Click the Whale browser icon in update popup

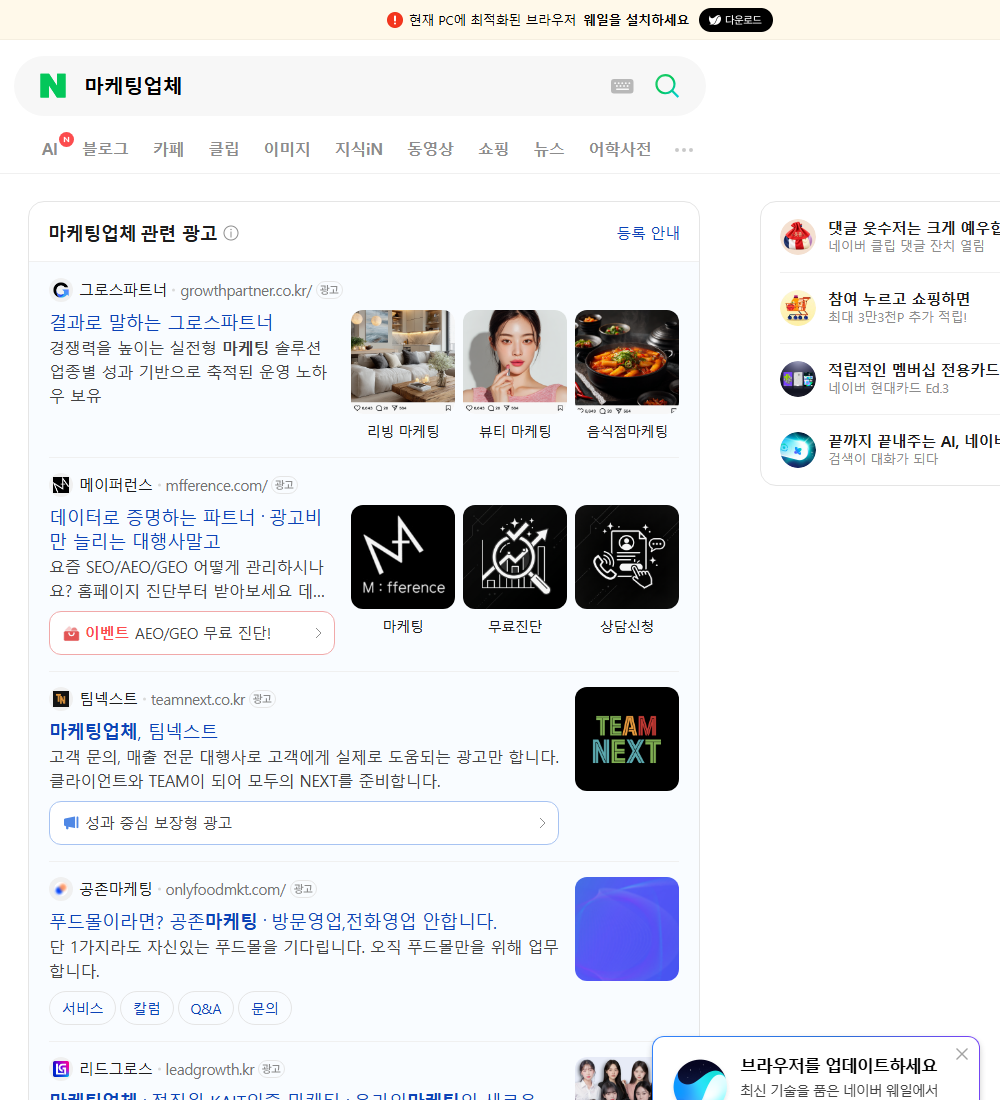pyautogui.click(x=700, y=1080)
